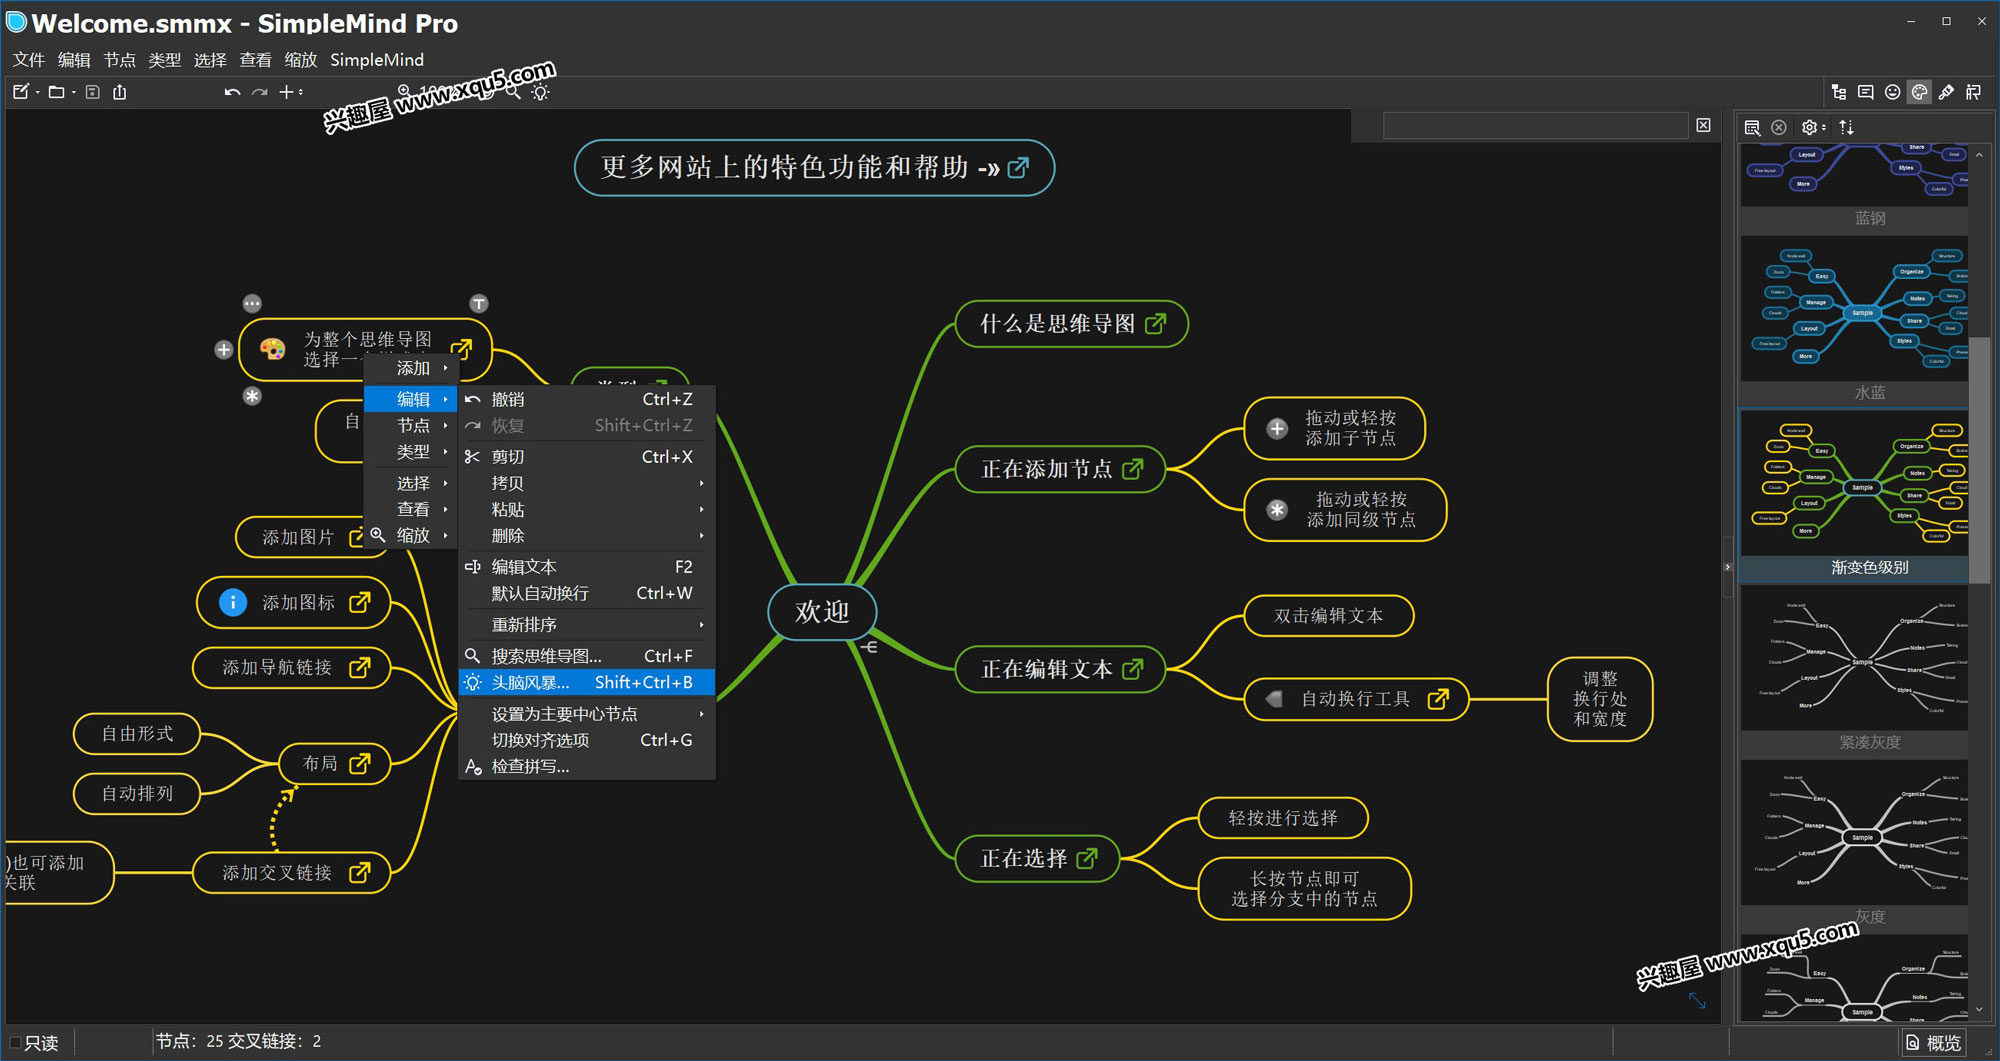This screenshot has width=2000, height=1061.
Task: Open the add-node stepper arrows in toolbar
Action: (x=301, y=92)
